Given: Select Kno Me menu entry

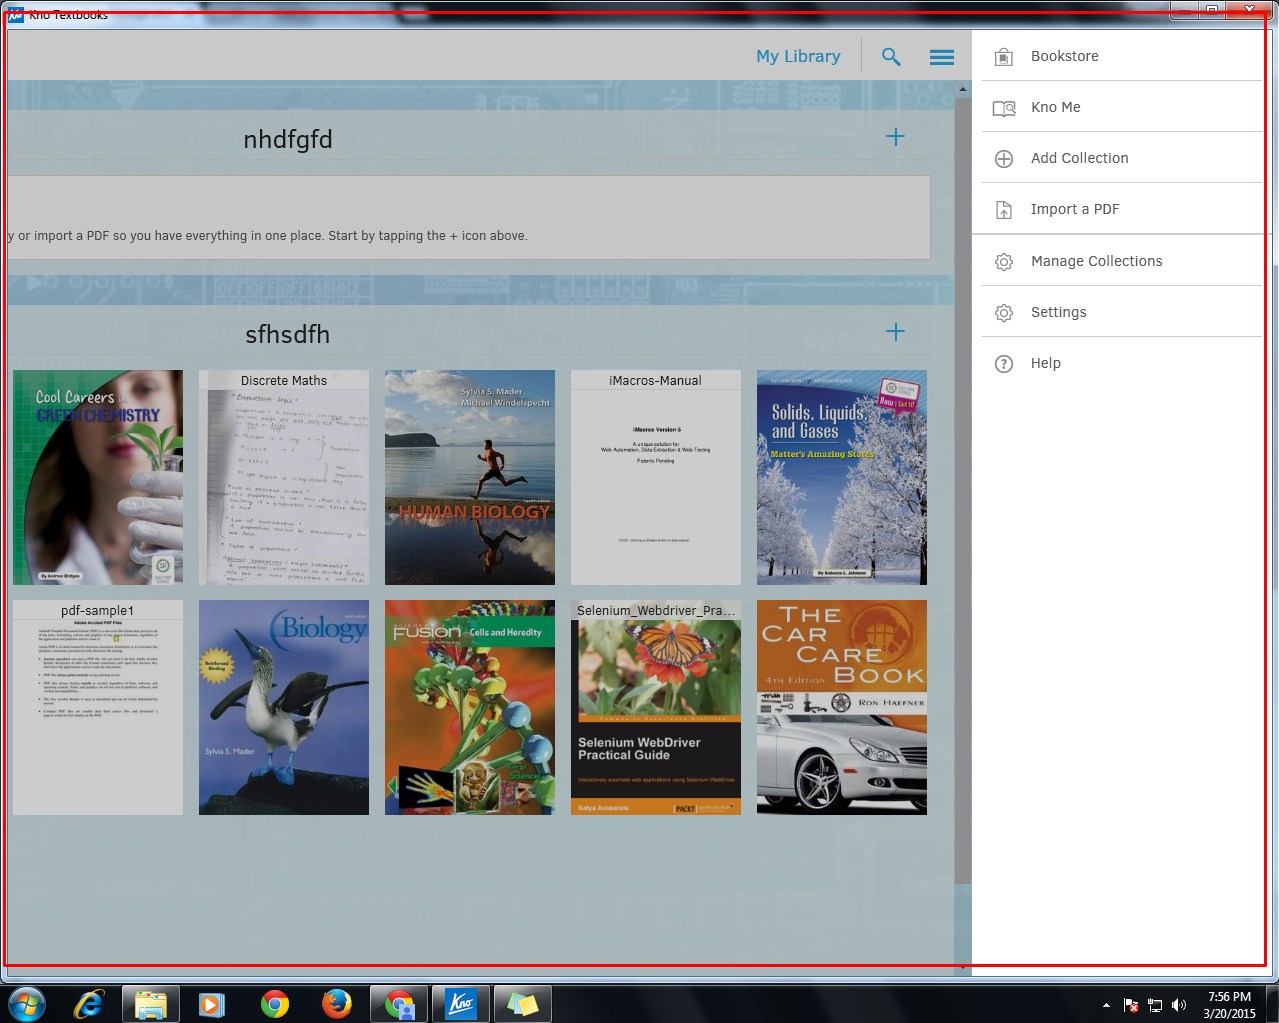Looking at the screenshot, I should pos(1121,107).
